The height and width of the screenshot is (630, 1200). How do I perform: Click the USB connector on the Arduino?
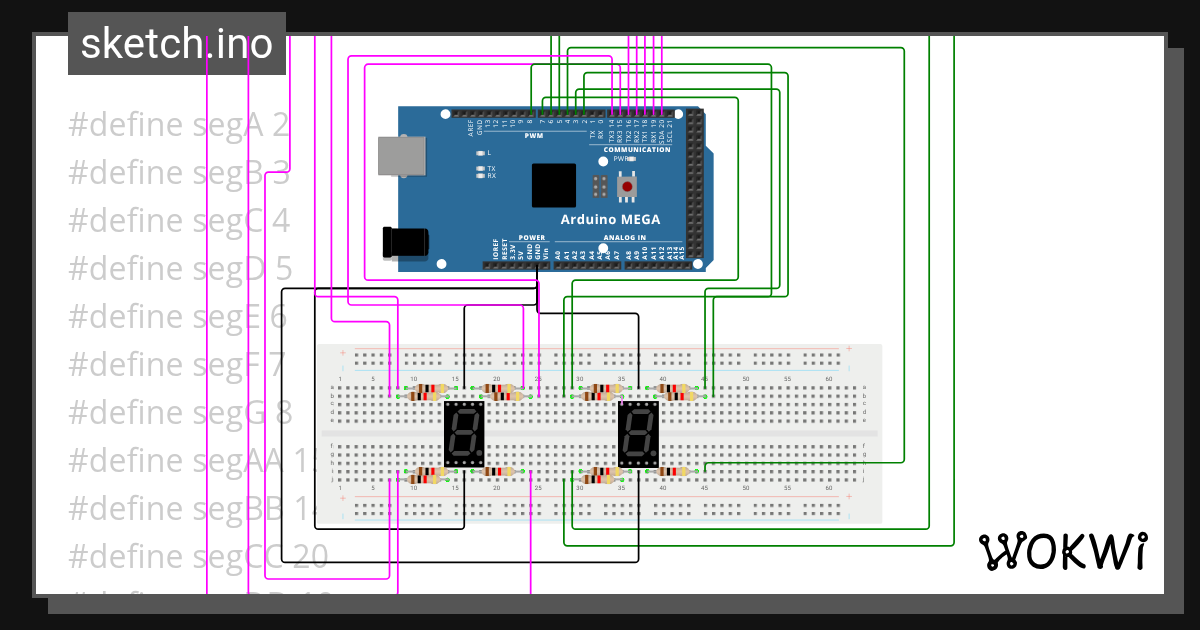tap(402, 155)
